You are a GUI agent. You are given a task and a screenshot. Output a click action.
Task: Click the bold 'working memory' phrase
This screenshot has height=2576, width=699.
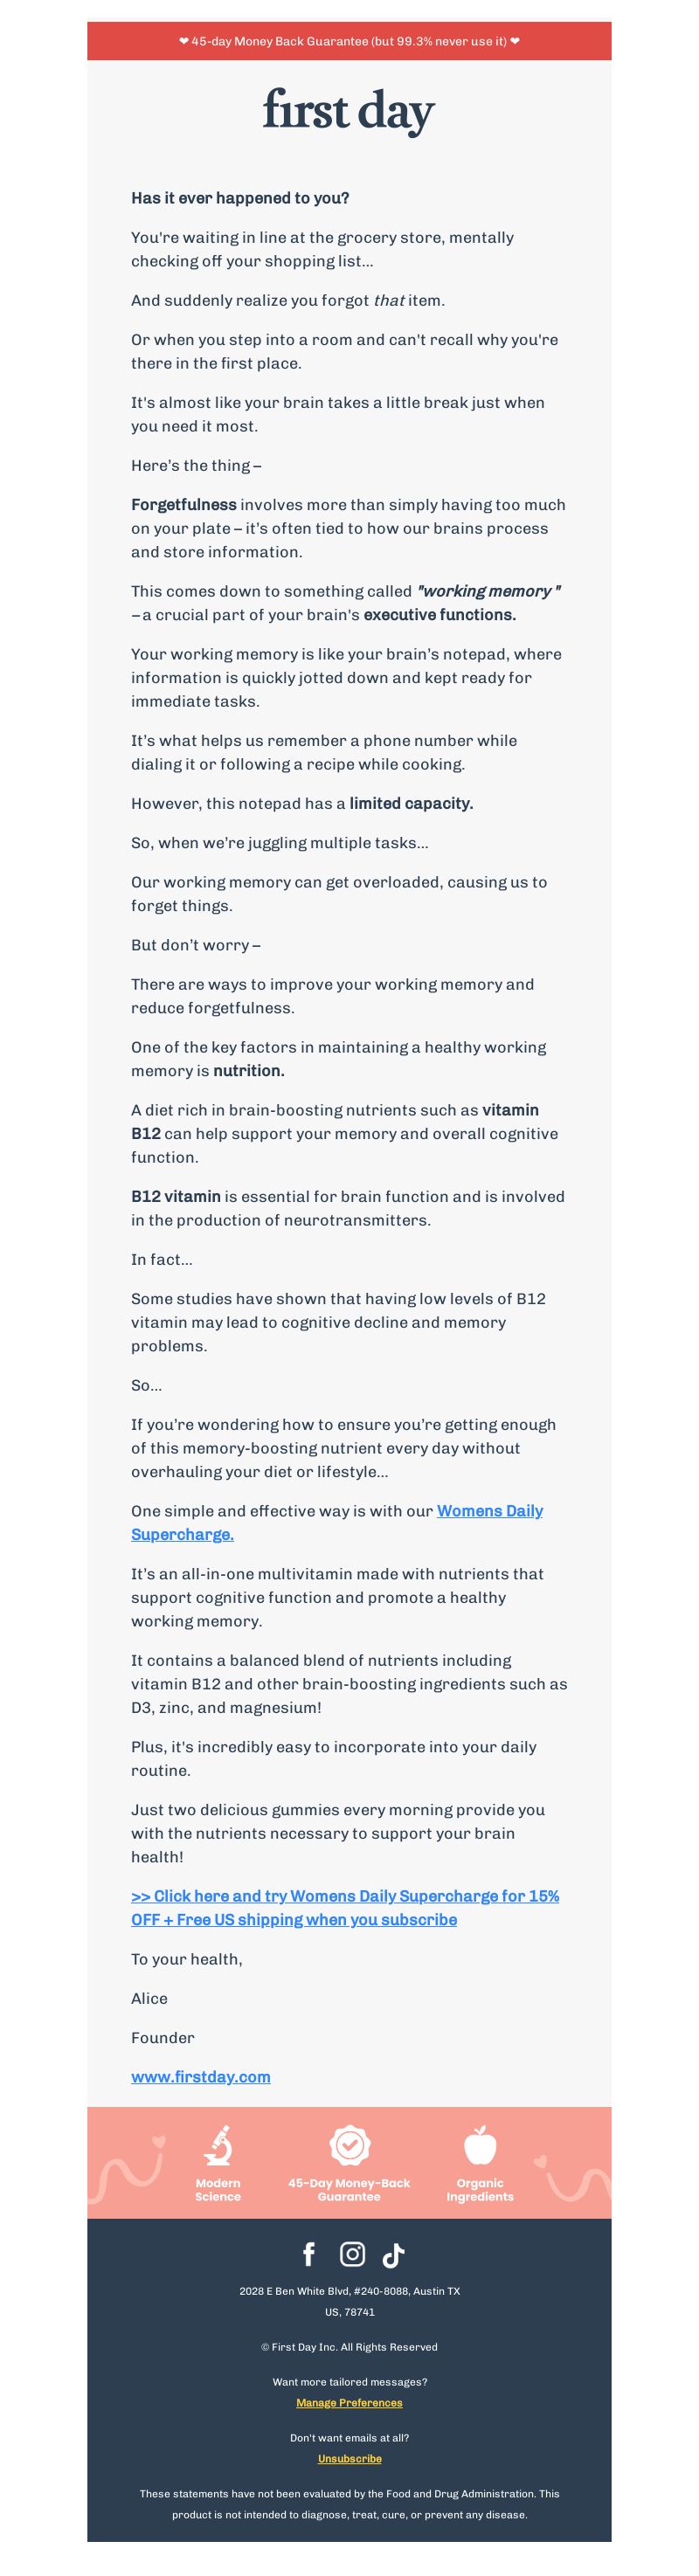(x=488, y=591)
